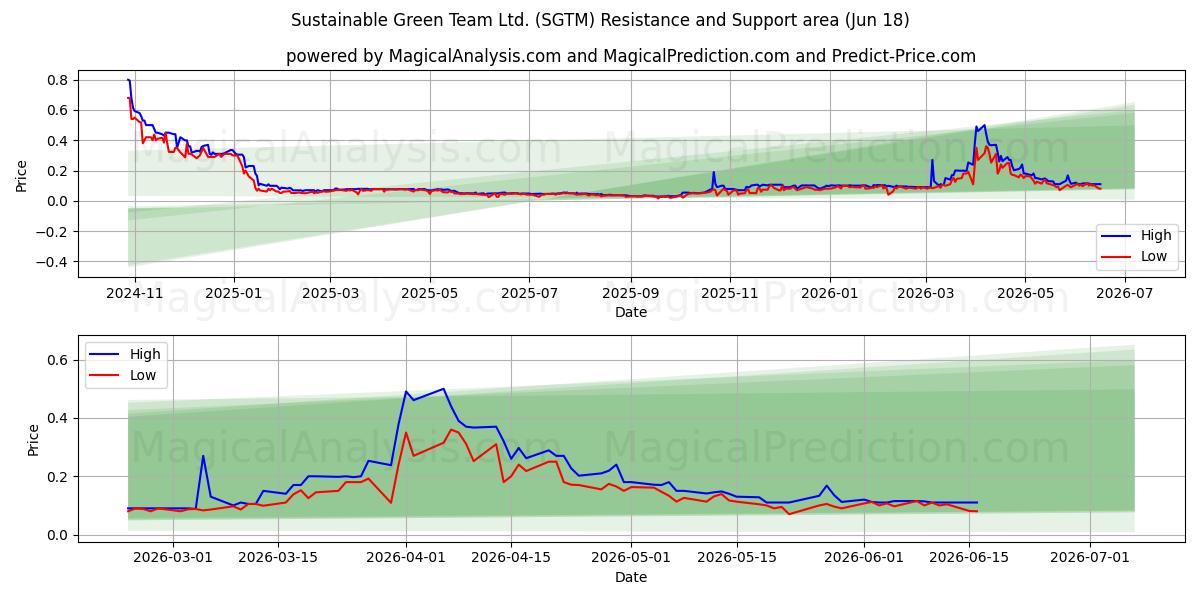This screenshot has width=1200, height=600.
Task: Click the '2025-09' x-axis tick label
Action: pyautogui.click(x=631, y=293)
